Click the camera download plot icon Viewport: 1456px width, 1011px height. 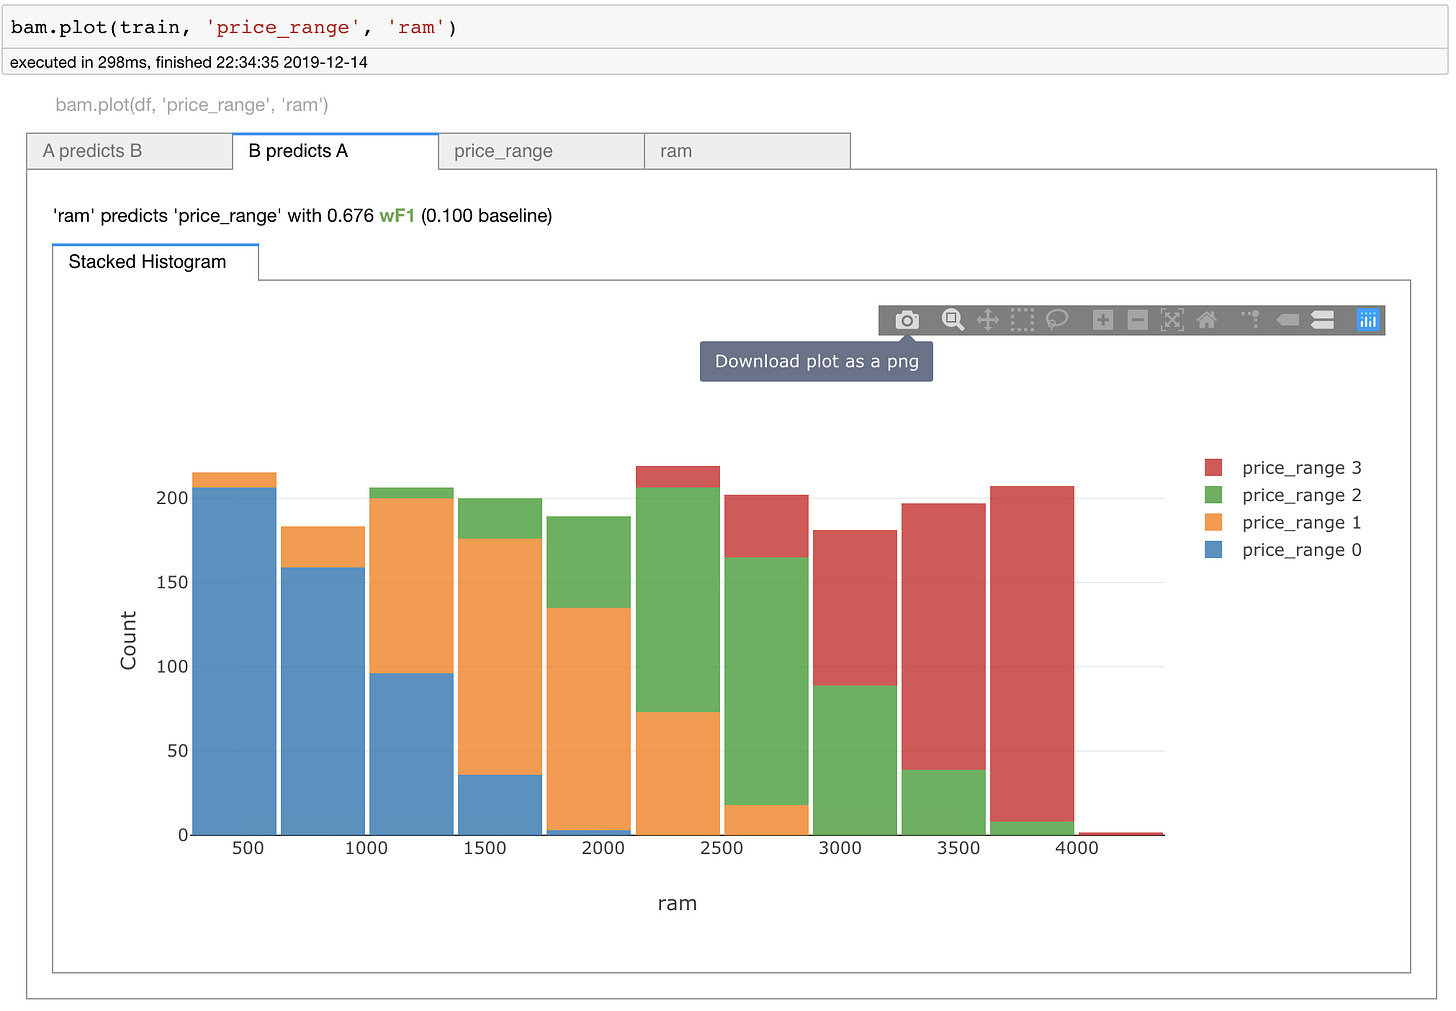907,320
